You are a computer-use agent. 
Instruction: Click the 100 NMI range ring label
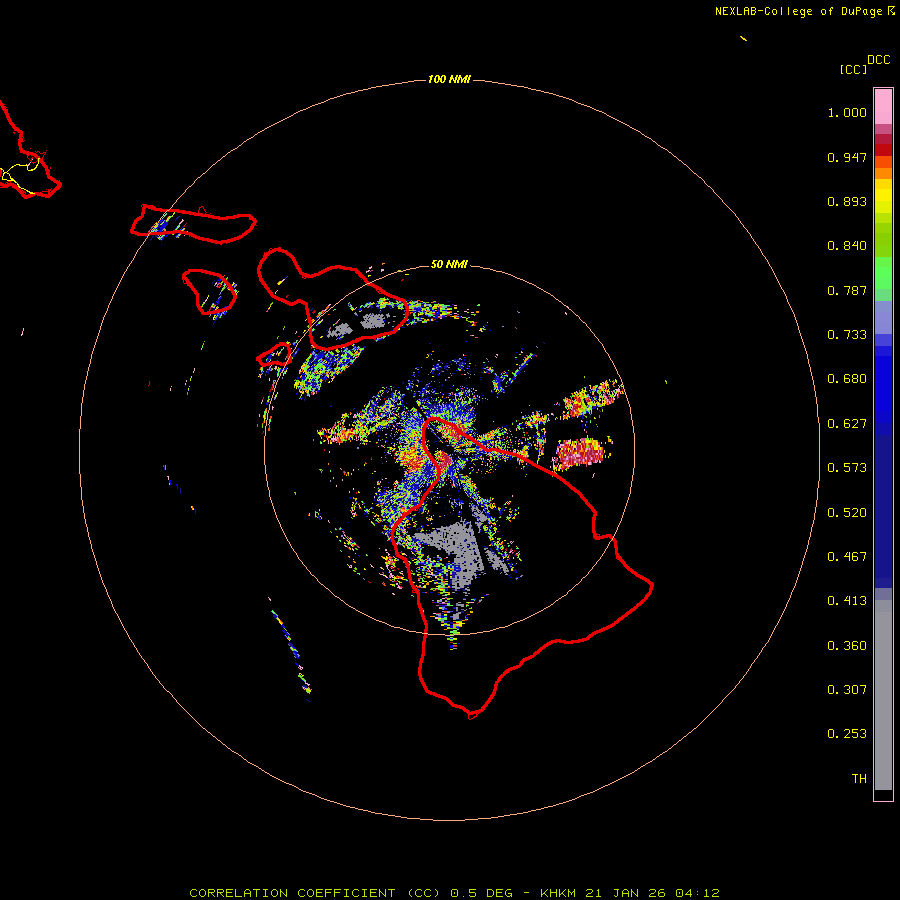(x=449, y=79)
